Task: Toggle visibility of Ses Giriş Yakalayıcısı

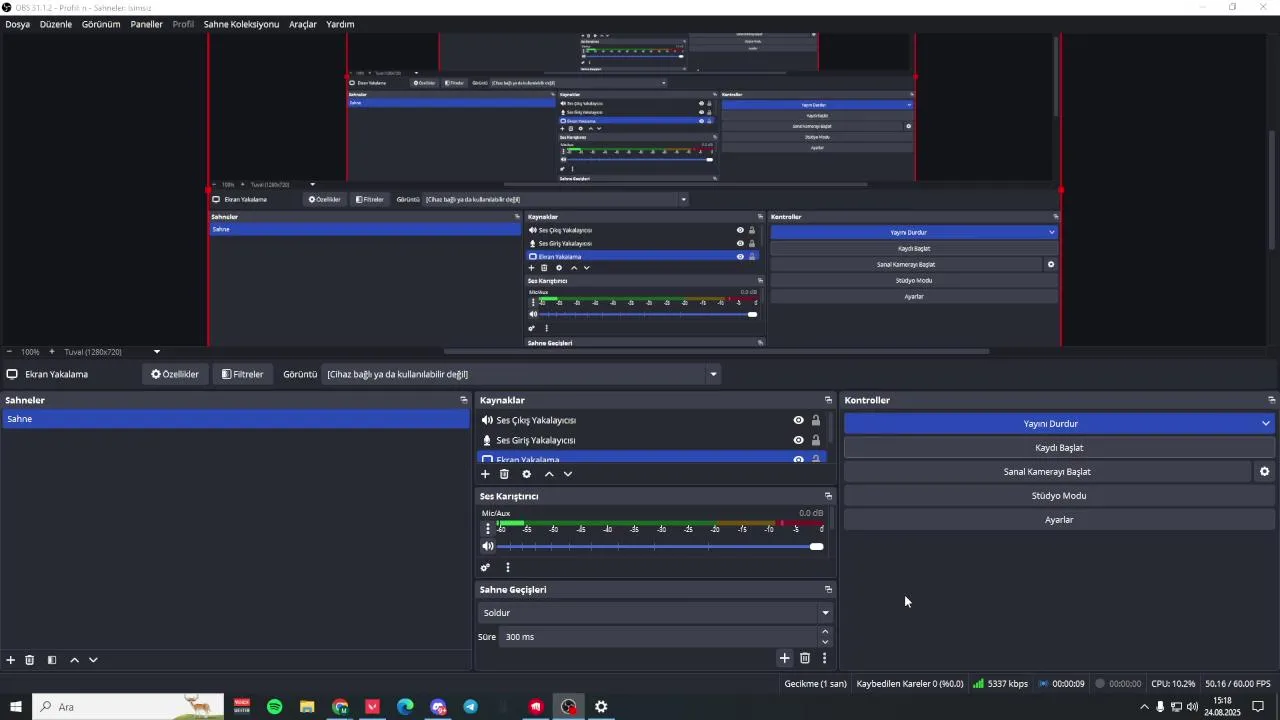Action: [x=798, y=440]
